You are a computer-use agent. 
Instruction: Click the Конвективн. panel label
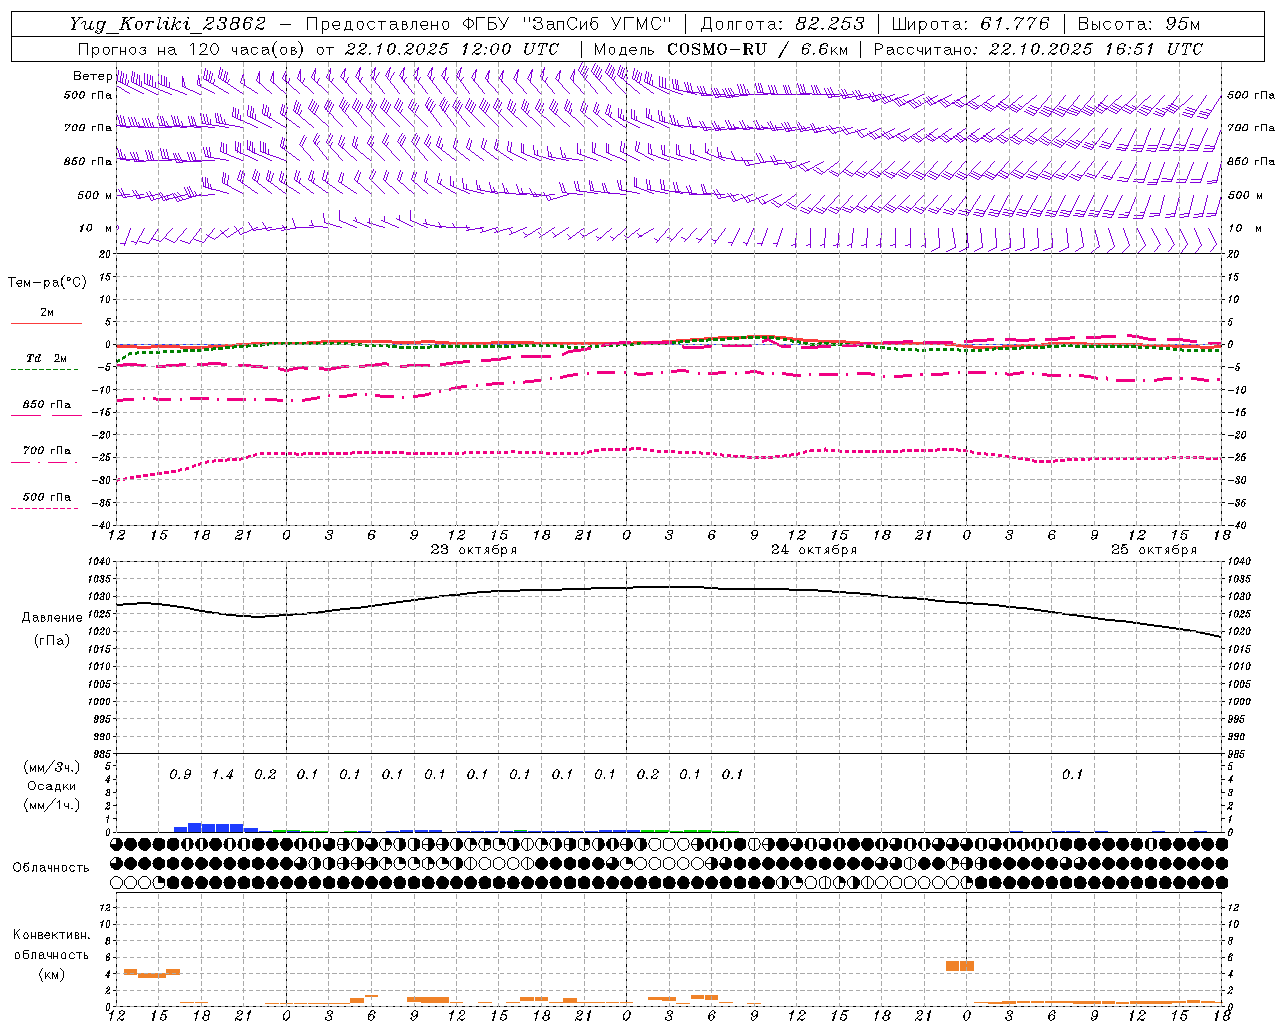point(51,935)
